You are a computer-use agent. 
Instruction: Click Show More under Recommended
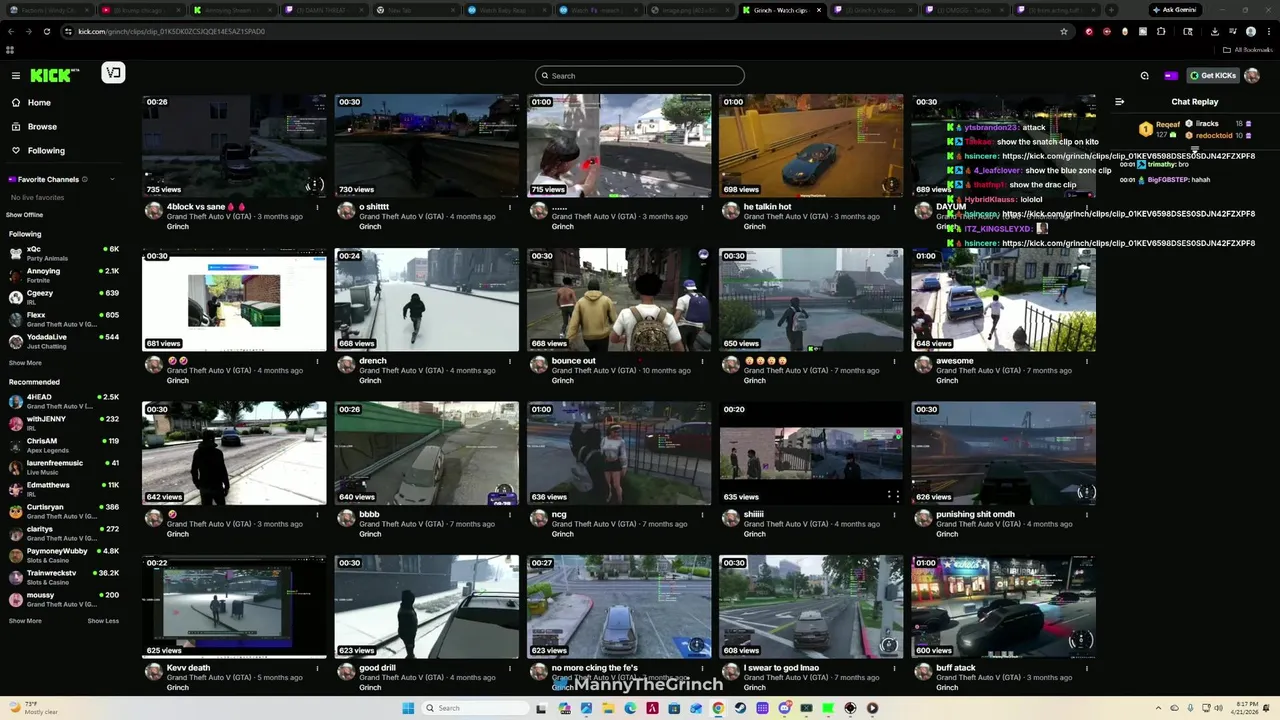(x=25, y=621)
